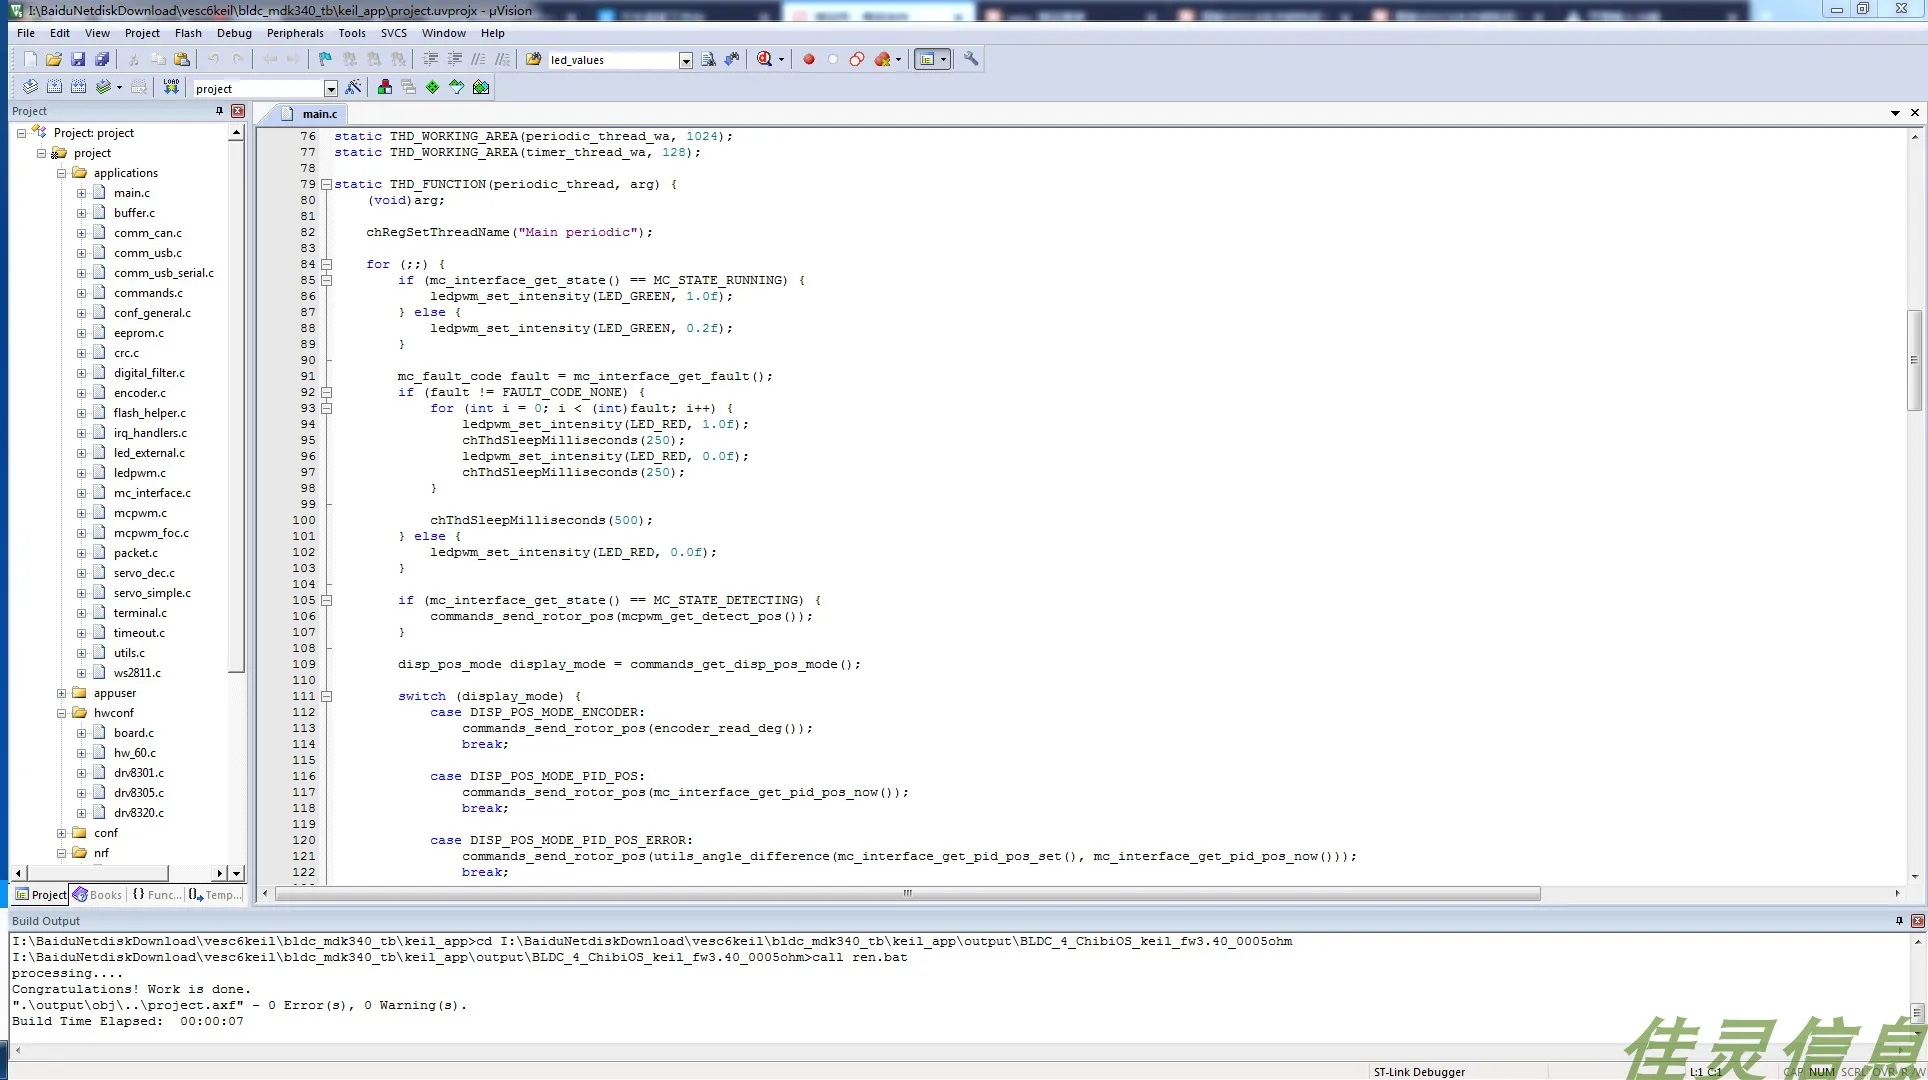Collapse the for loop fold at line 84
Viewport: 1928px width, 1080px height.
[x=326, y=264]
